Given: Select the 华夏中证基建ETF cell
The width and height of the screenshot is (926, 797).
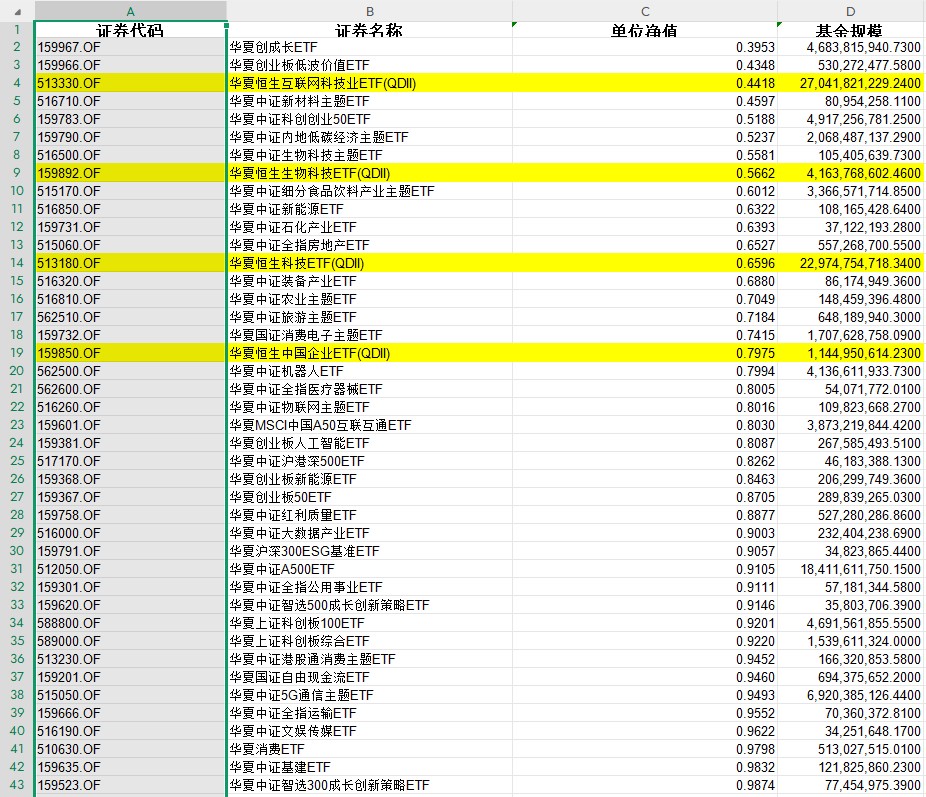Looking at the screenshot, I should tap(370, 767).
